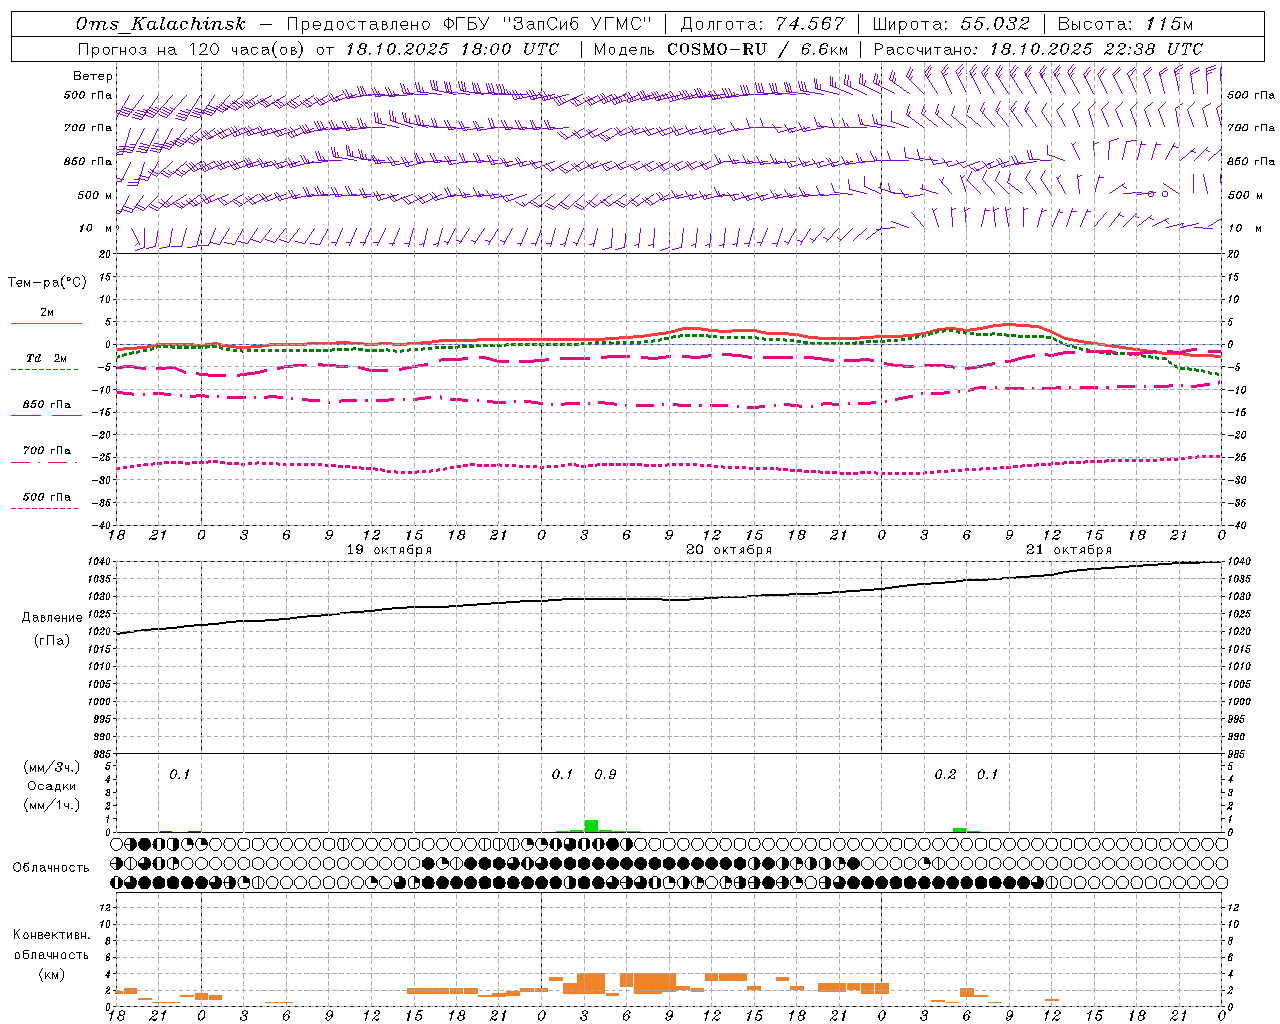
Task: Click the 0.9 precipitation amount value
Action: tap(605, 775)
